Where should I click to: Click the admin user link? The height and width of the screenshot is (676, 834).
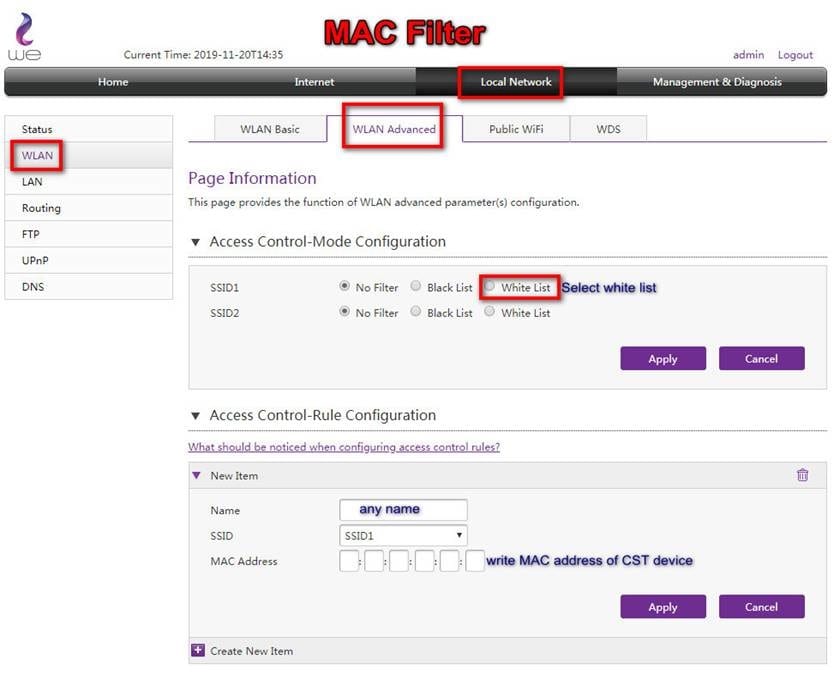pos(748,55)
